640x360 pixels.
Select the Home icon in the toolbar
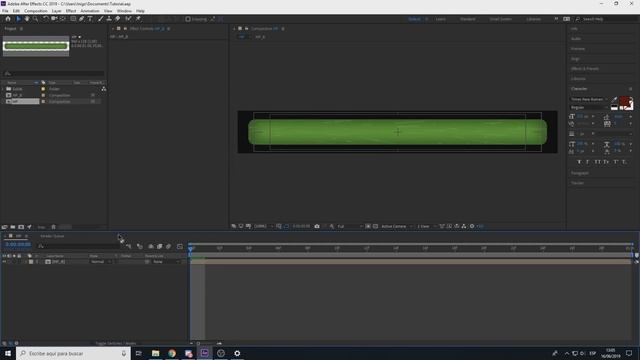[8, 19]
